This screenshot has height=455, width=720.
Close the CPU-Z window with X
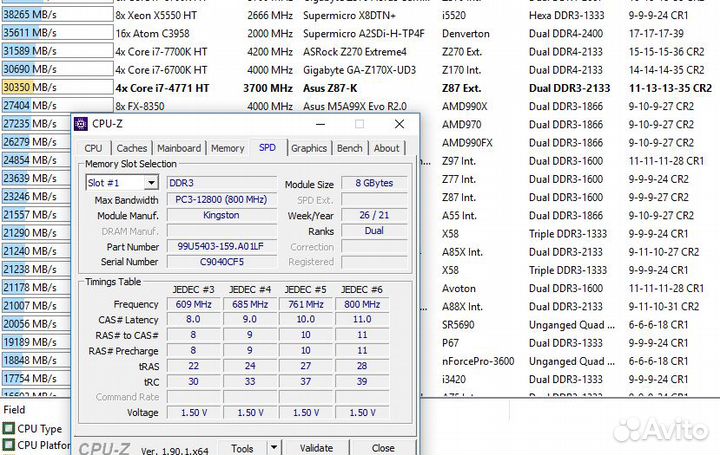pyautogui.click(x=399, y=124)
